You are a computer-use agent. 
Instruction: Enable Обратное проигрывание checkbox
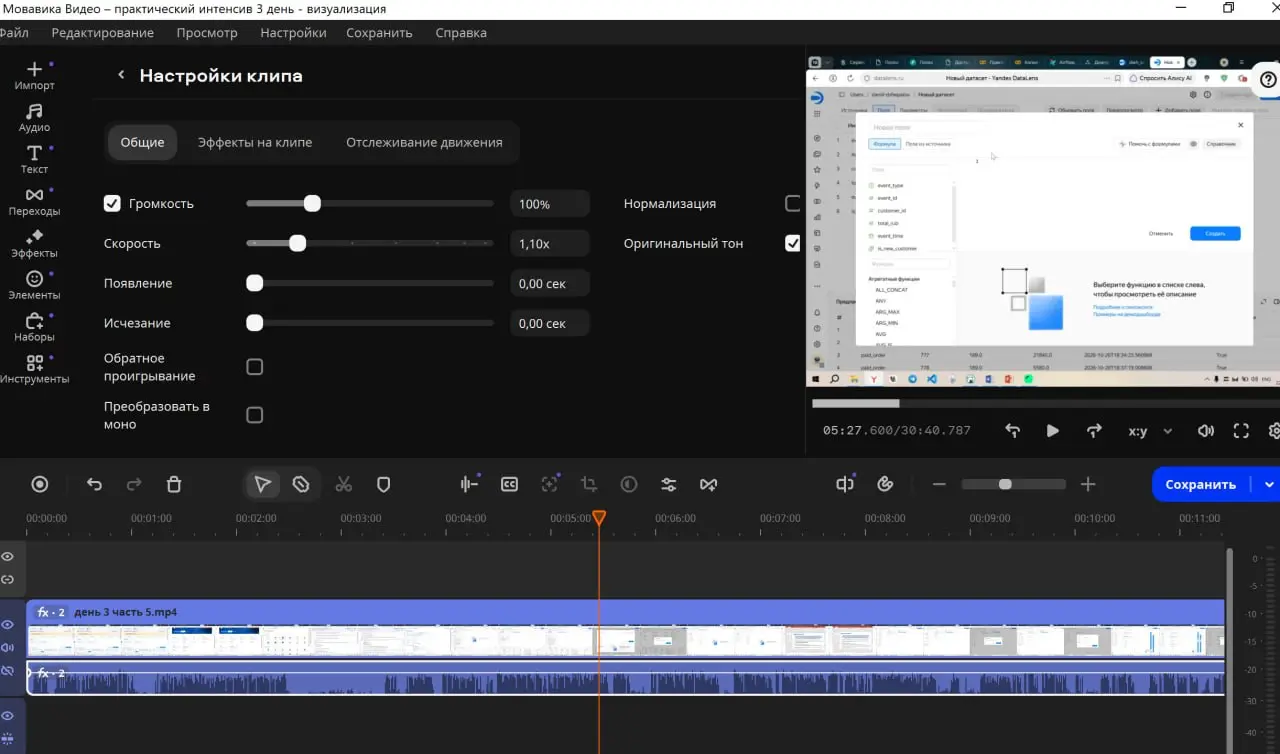tap(255, 367)
